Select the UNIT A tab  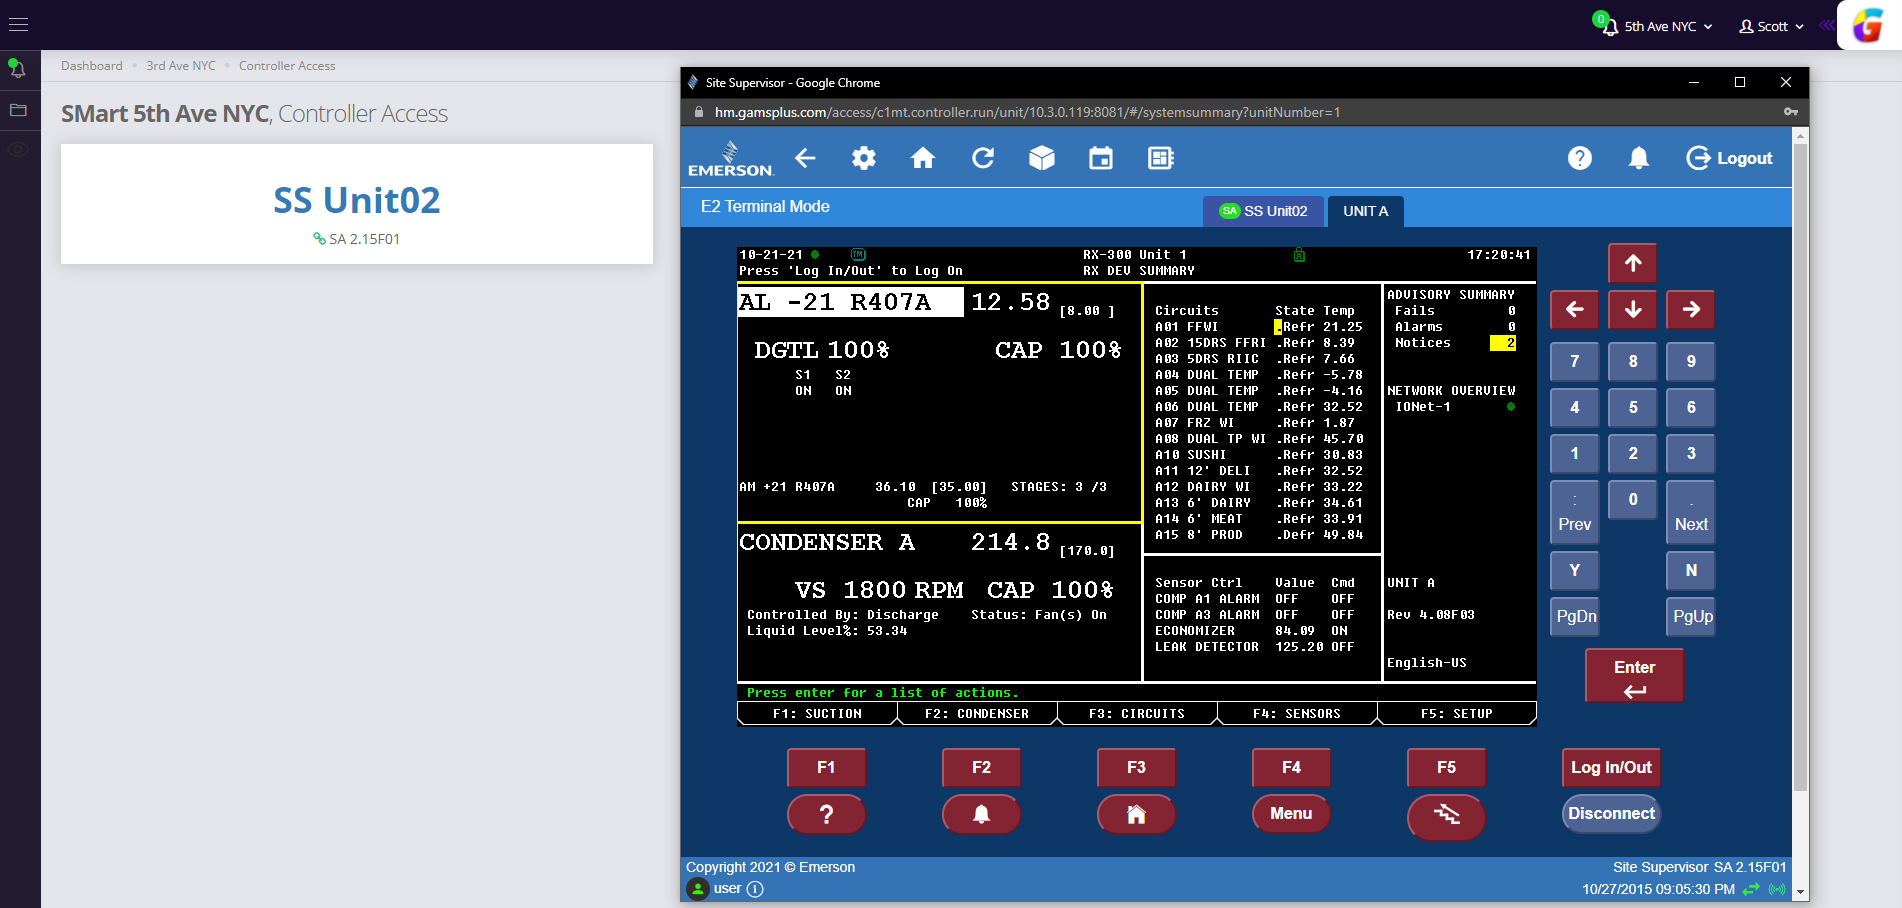click(x=1365, y=211)
